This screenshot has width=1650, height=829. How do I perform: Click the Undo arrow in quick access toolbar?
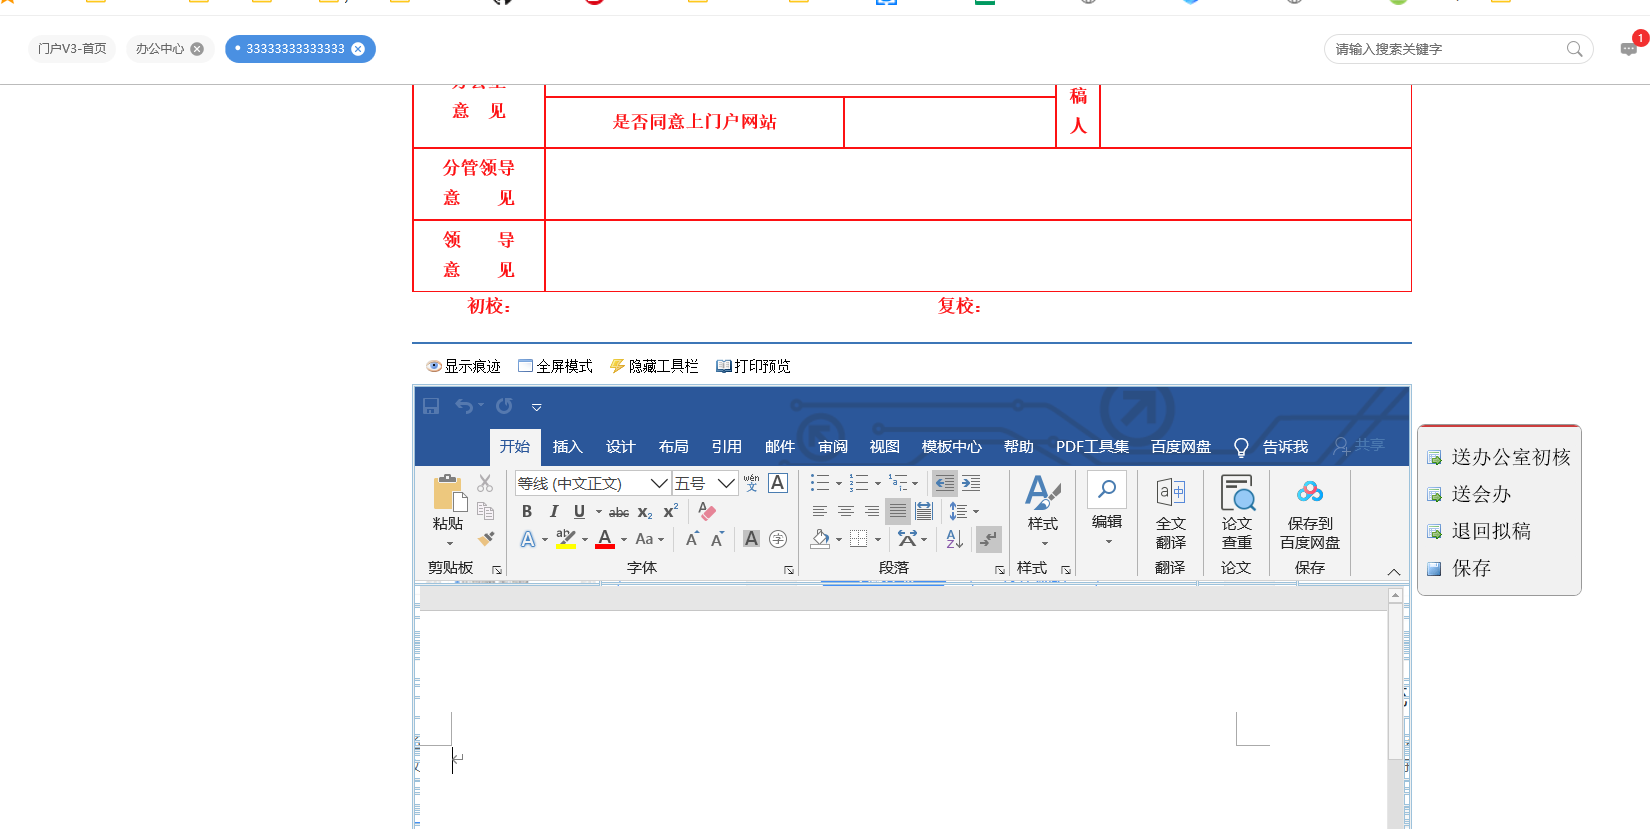click(x=465, y=406)
